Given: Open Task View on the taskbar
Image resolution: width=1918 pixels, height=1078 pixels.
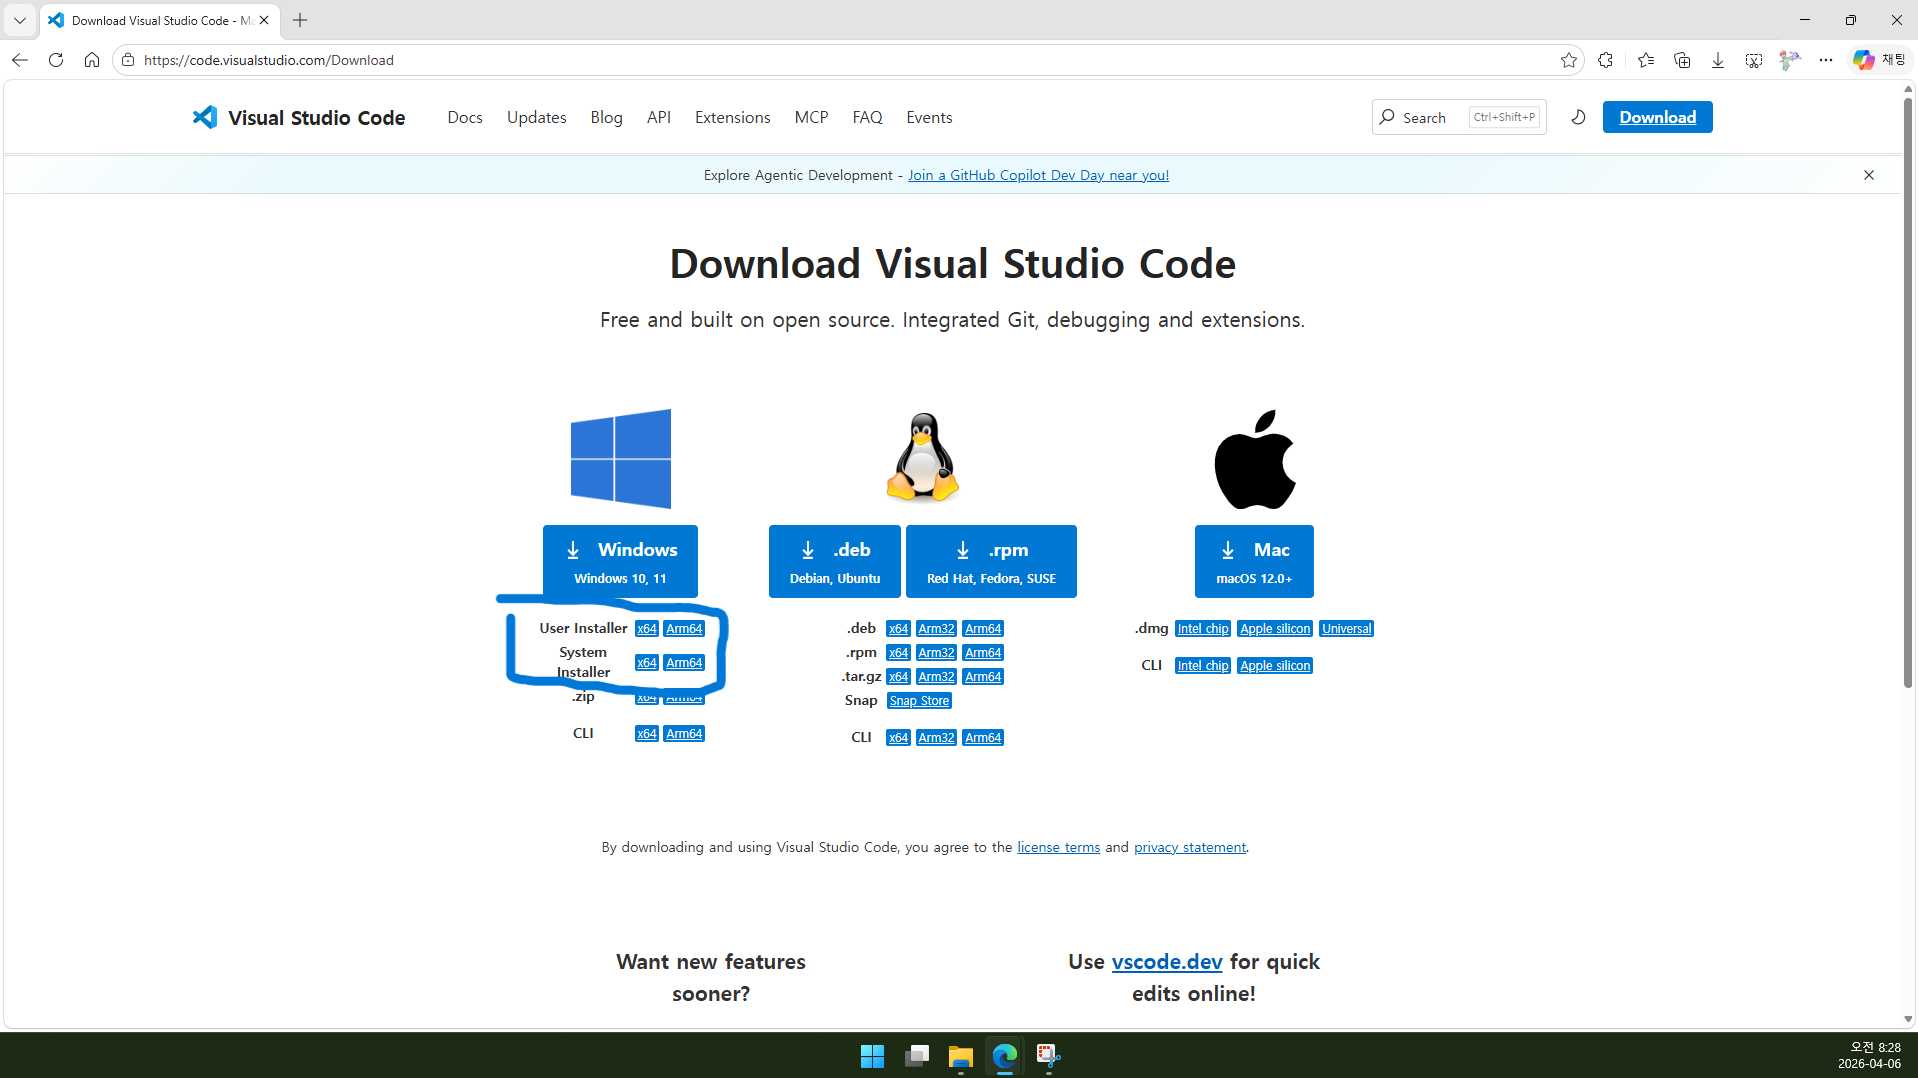Looking at the screenshot, I should click(917, 1056).
